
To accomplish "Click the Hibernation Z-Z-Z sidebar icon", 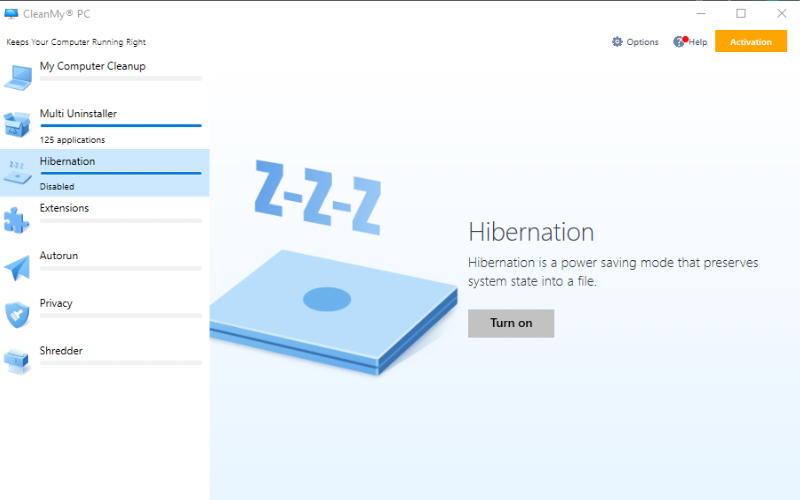I will pos(17,171).
